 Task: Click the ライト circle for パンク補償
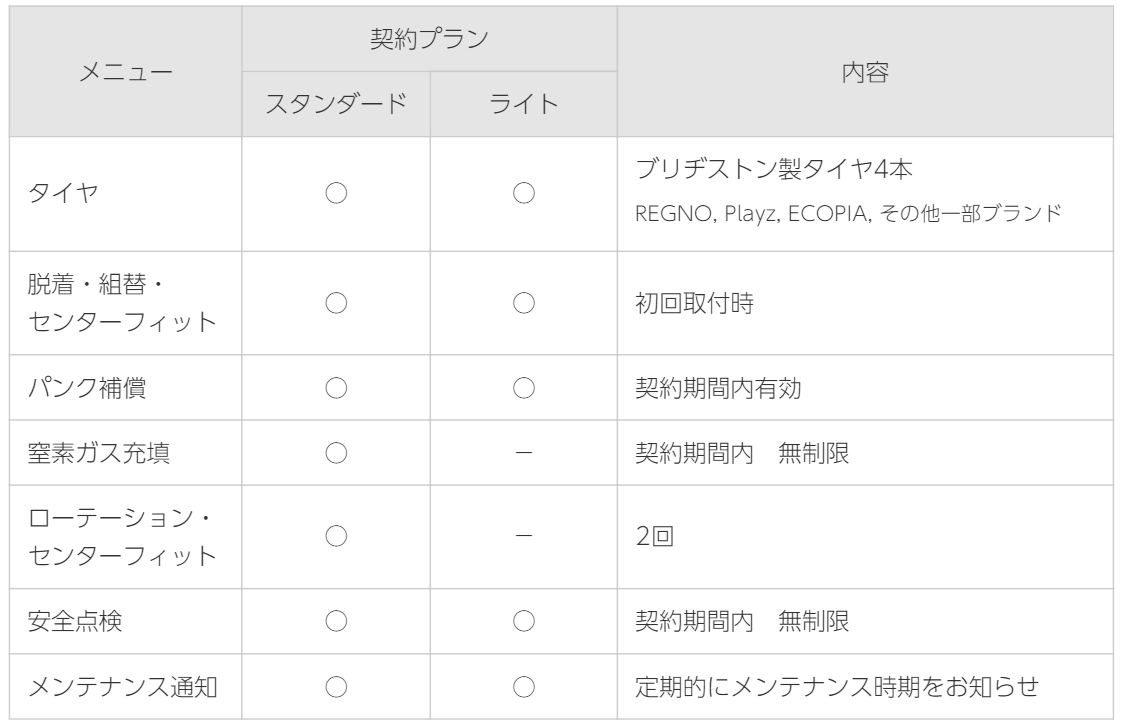pos(523,389)
